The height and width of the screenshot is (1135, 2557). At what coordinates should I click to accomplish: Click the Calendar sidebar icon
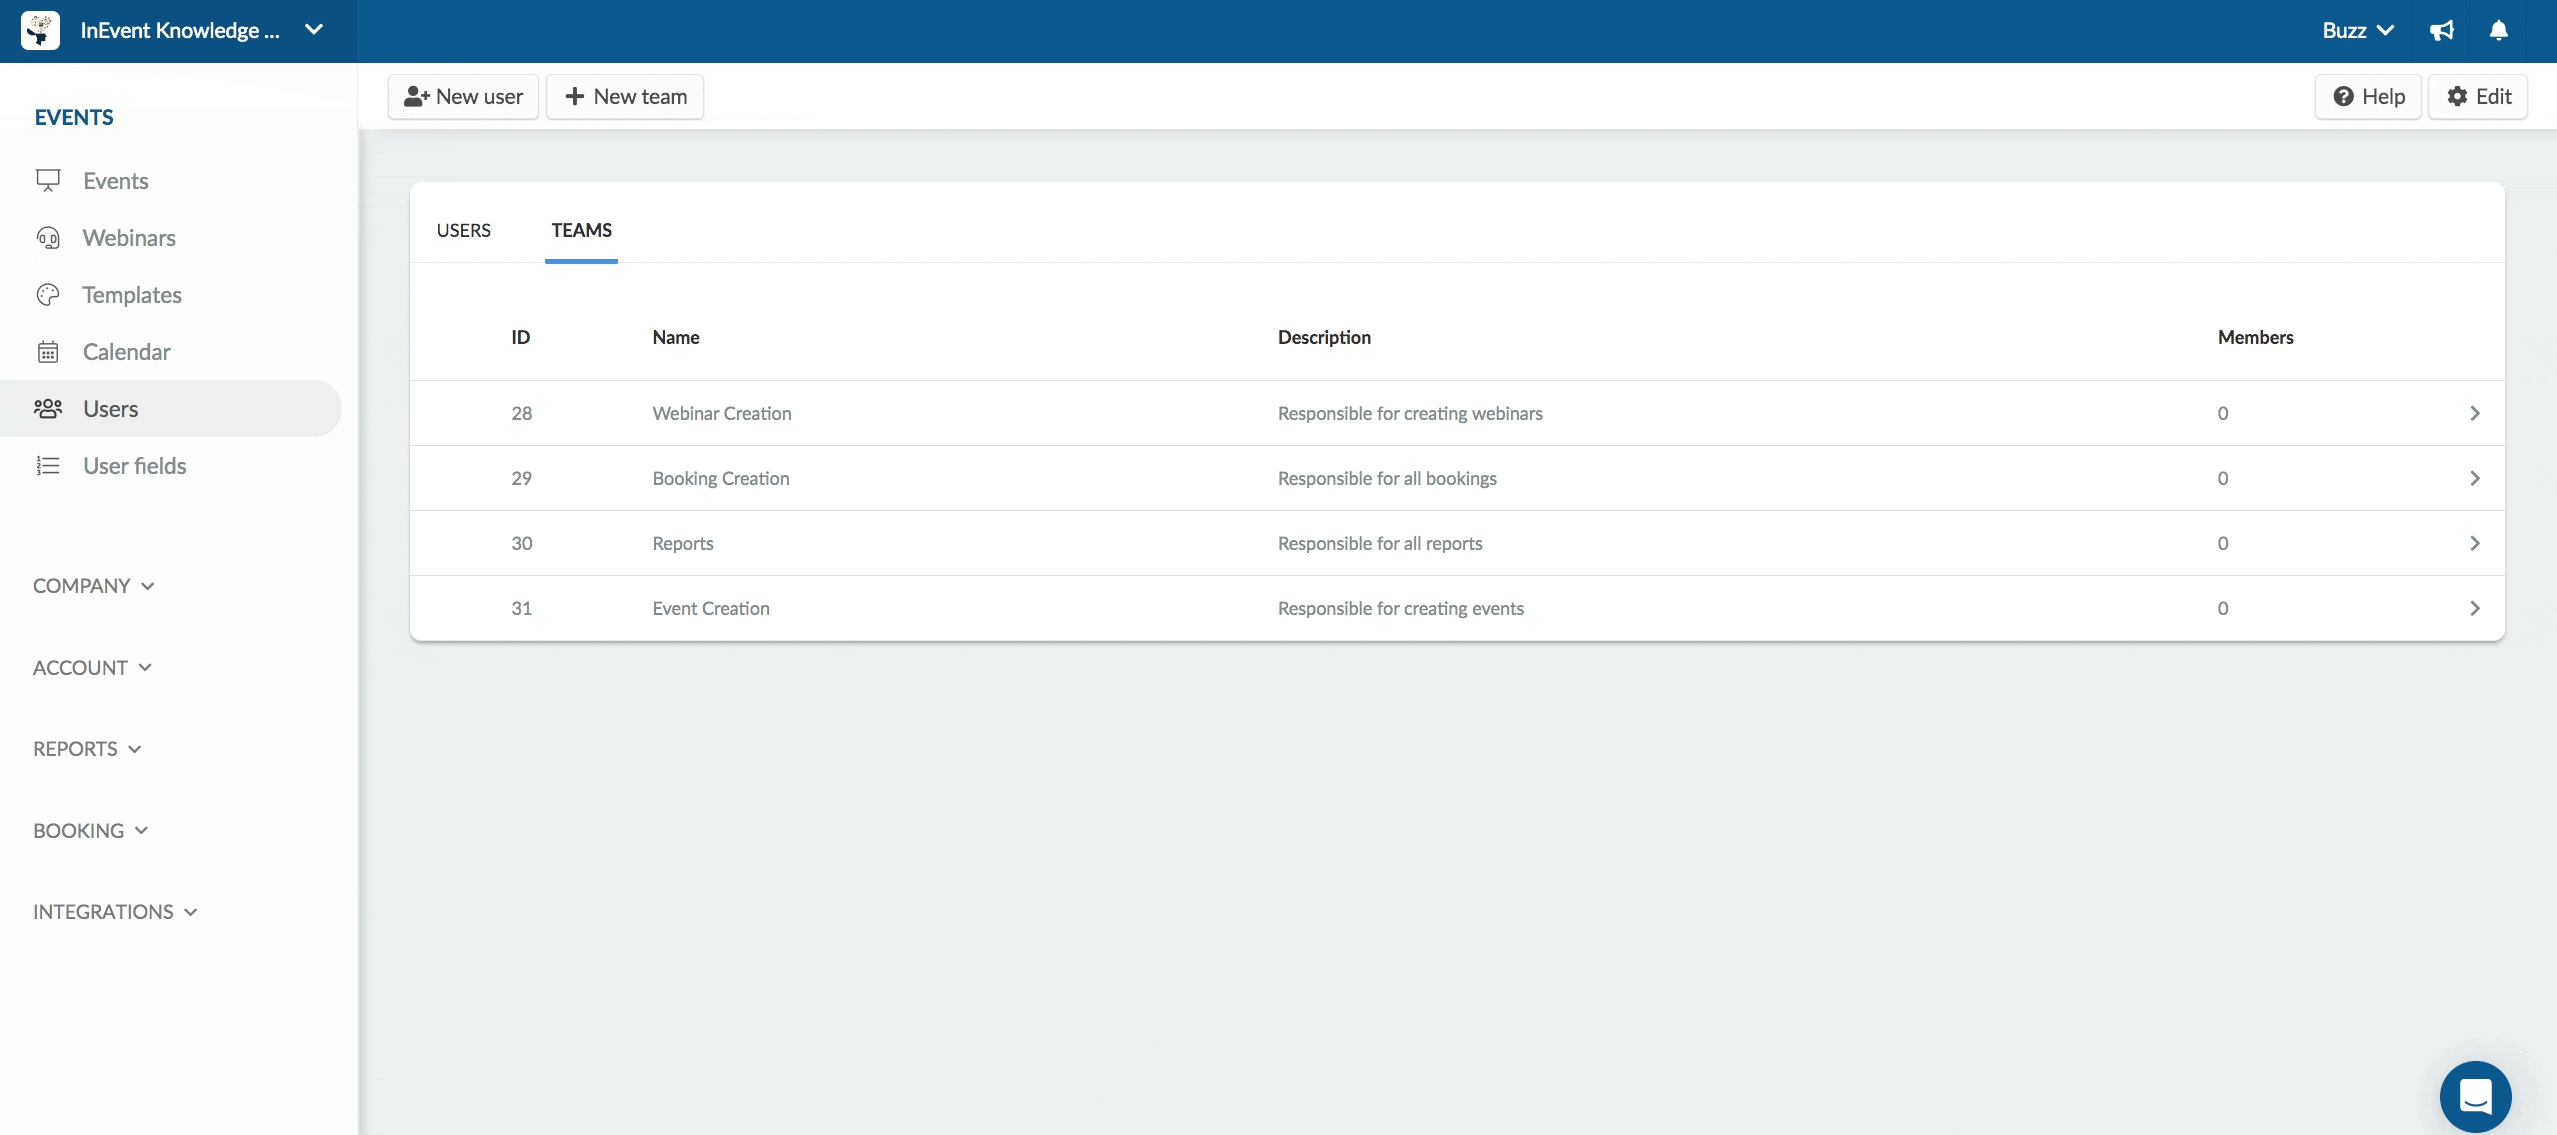point(46,351)
